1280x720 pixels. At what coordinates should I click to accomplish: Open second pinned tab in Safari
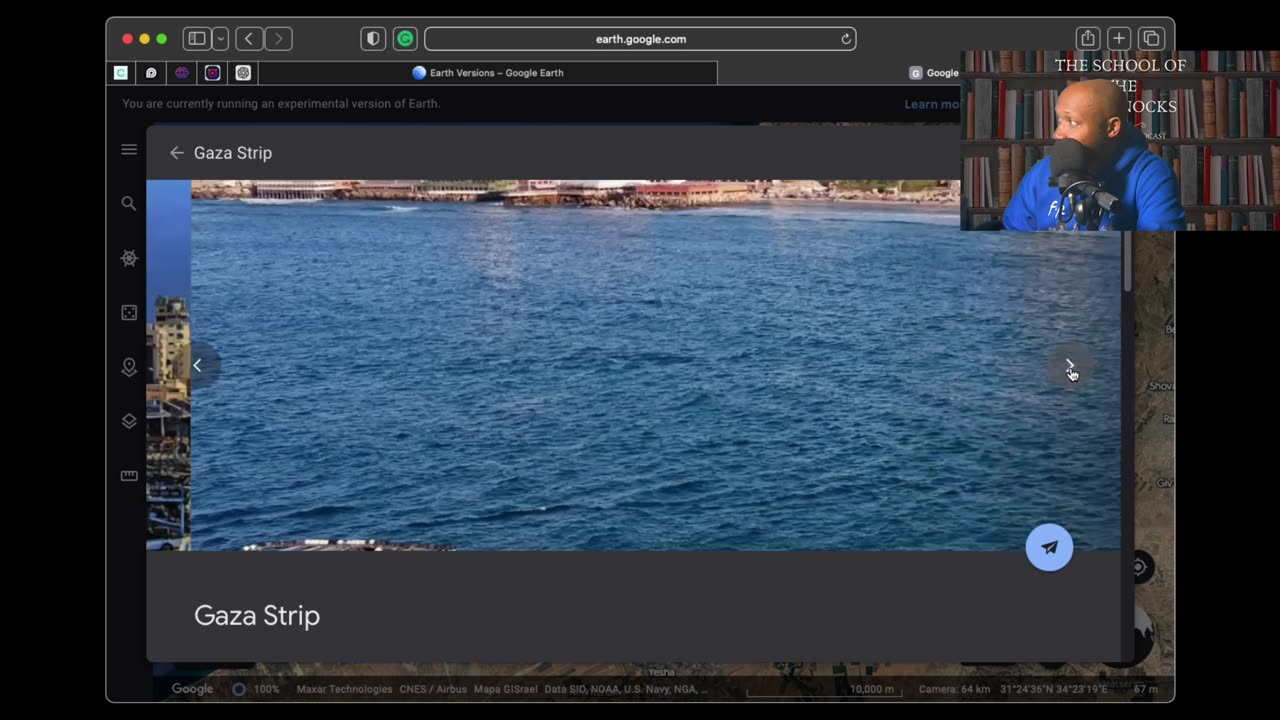[x=151, y=73]
